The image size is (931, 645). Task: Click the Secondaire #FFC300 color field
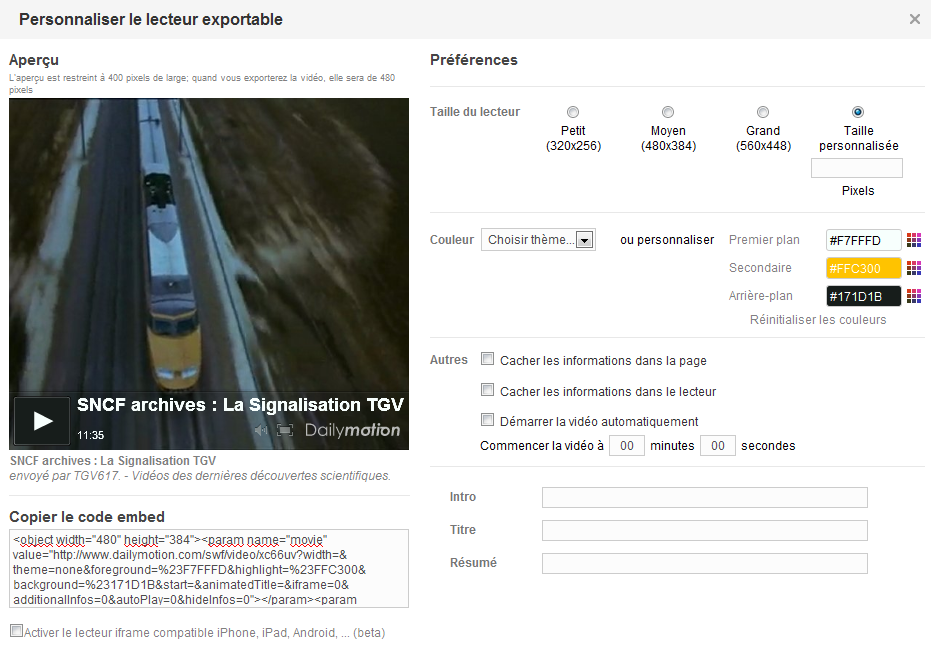tap(863, 268)
